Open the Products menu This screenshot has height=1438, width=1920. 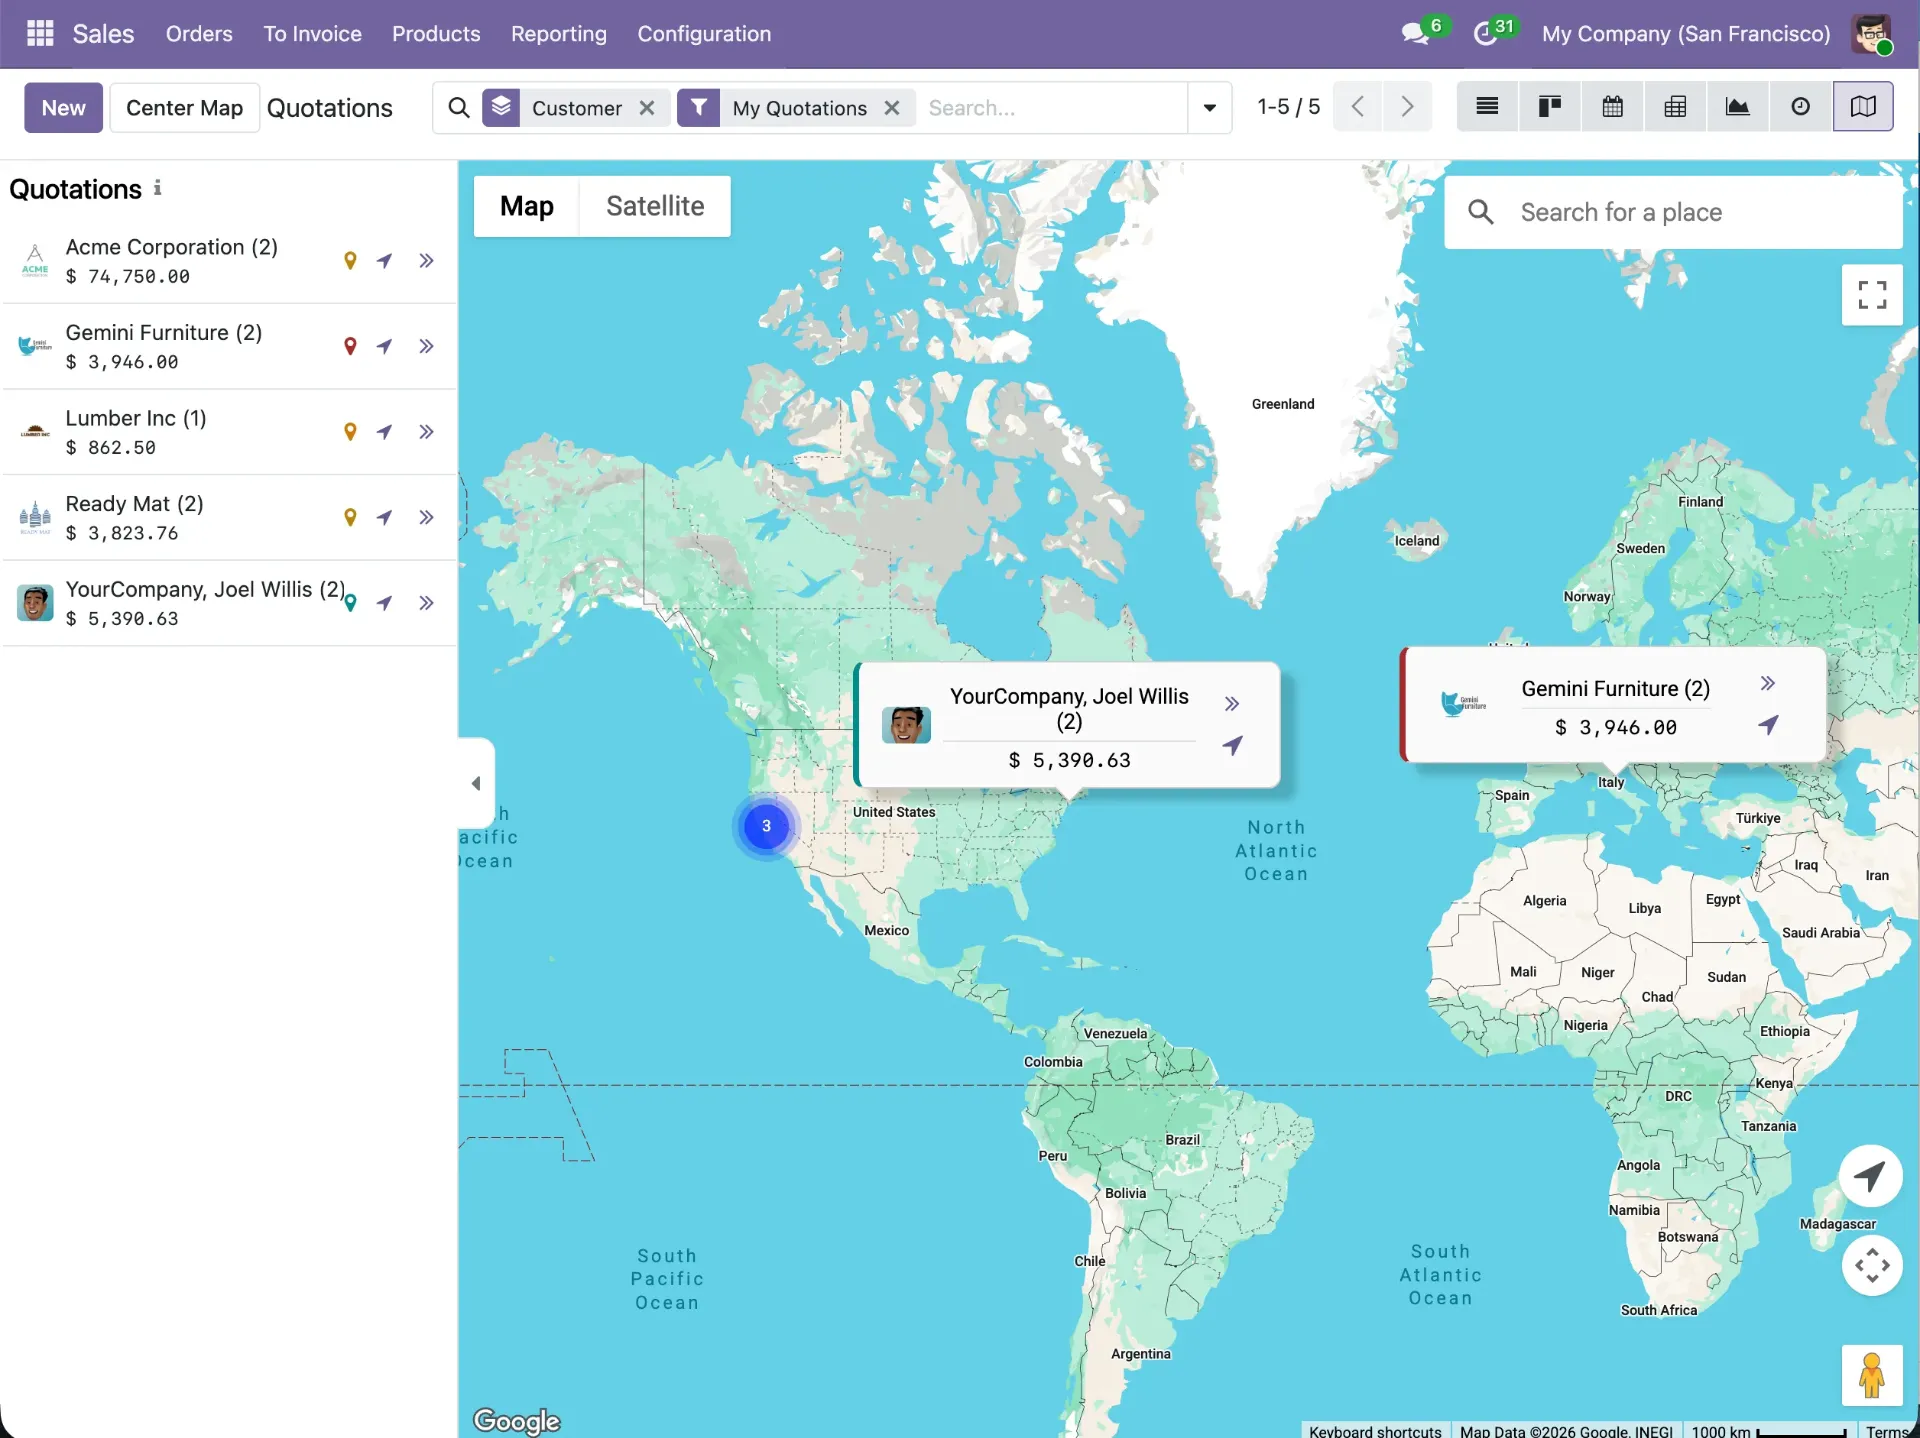pyautogui.click(x=436, y=33)
